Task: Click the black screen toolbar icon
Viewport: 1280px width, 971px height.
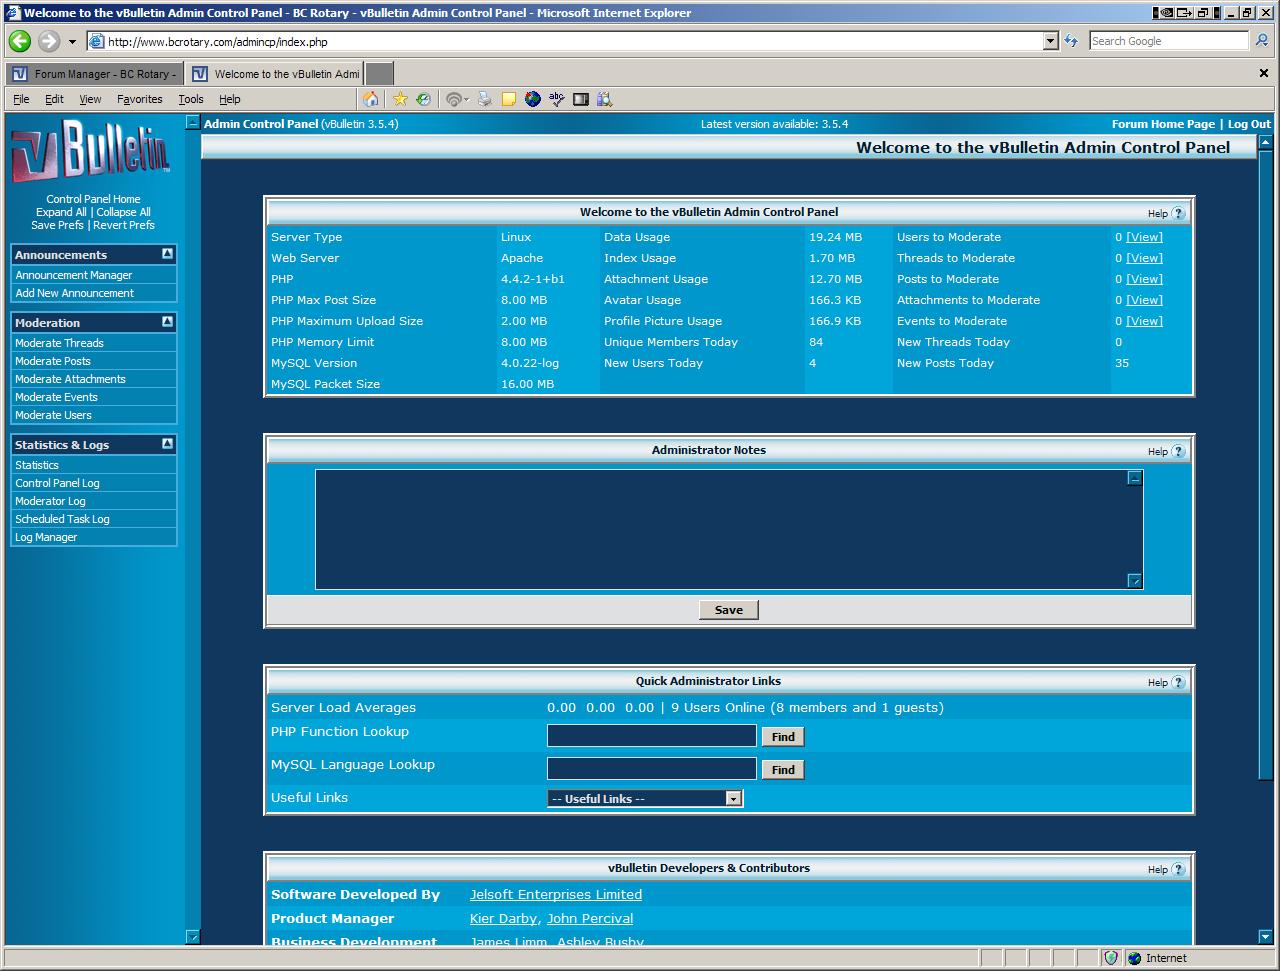Action: pos(581,99)
